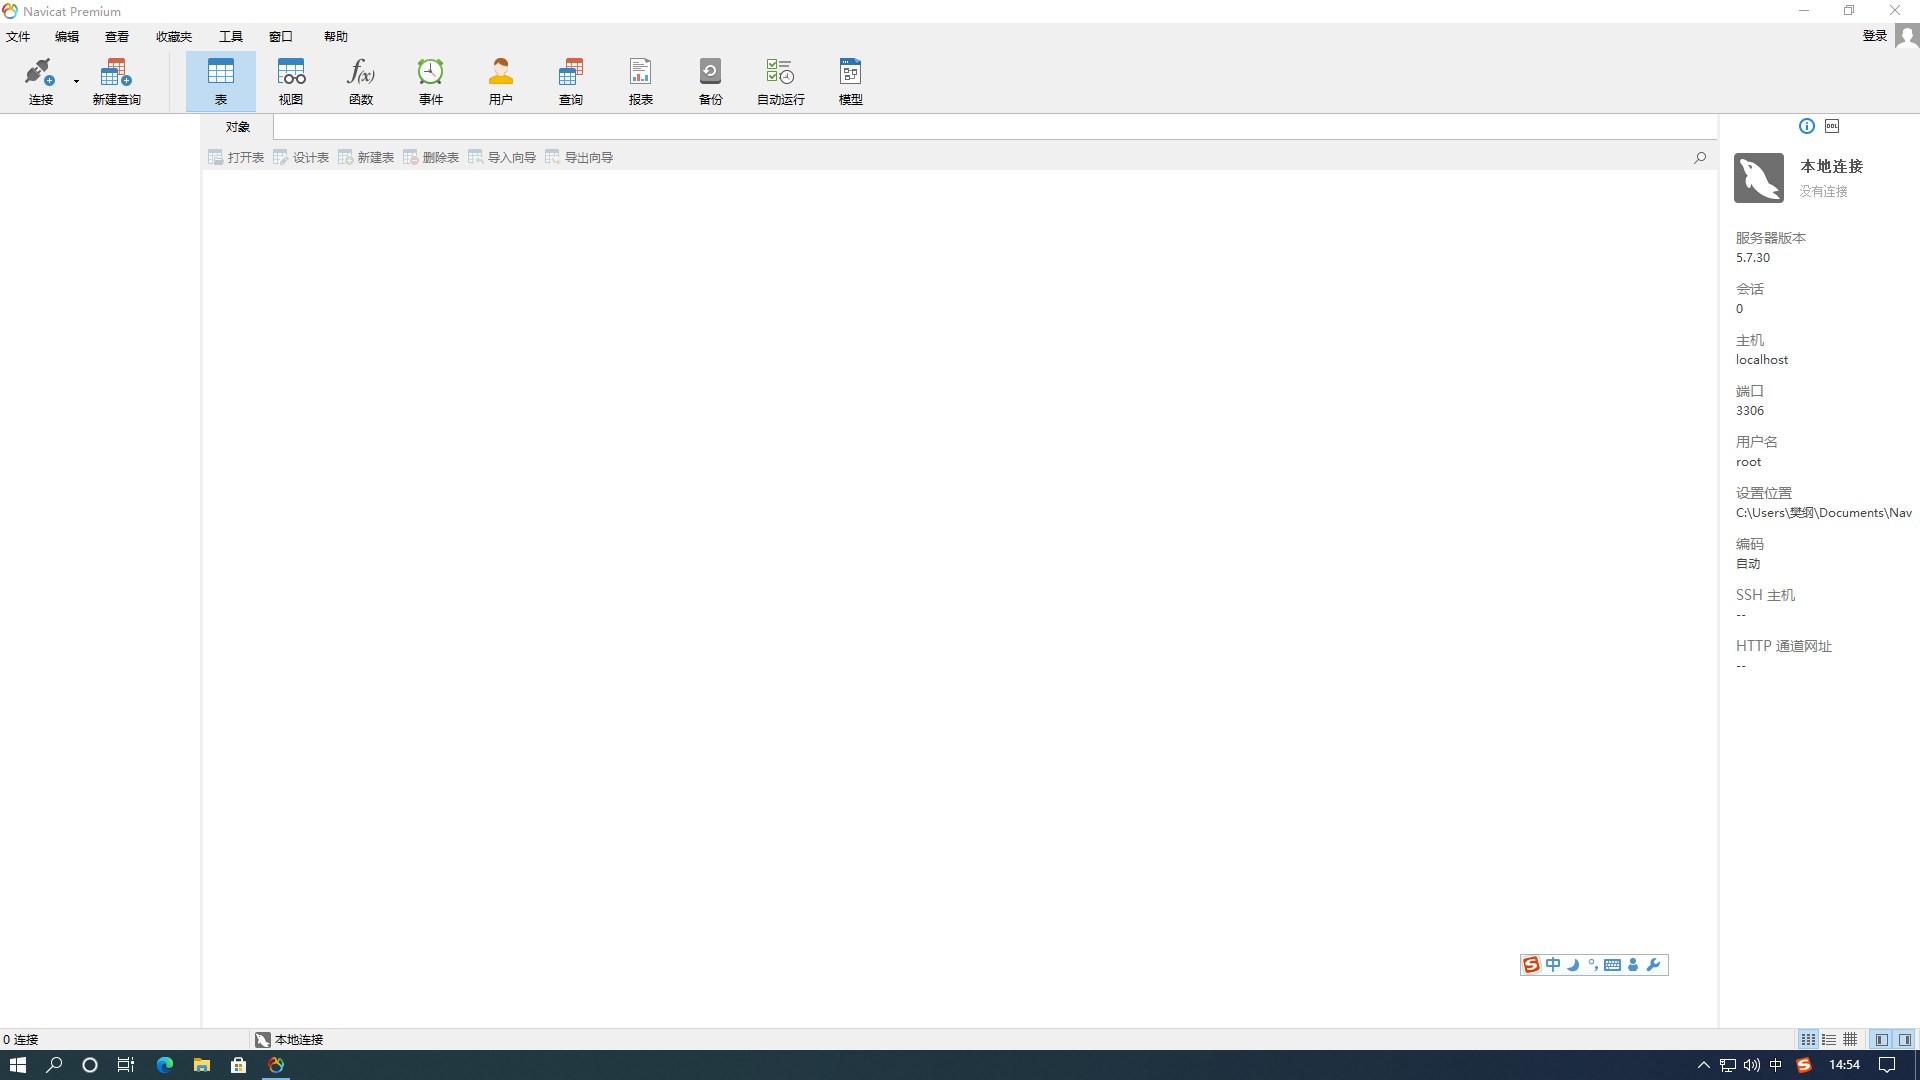
Task: Toggle the left navigation pane visibility
Action: pyautogui.click(x=1882, y=1039)
